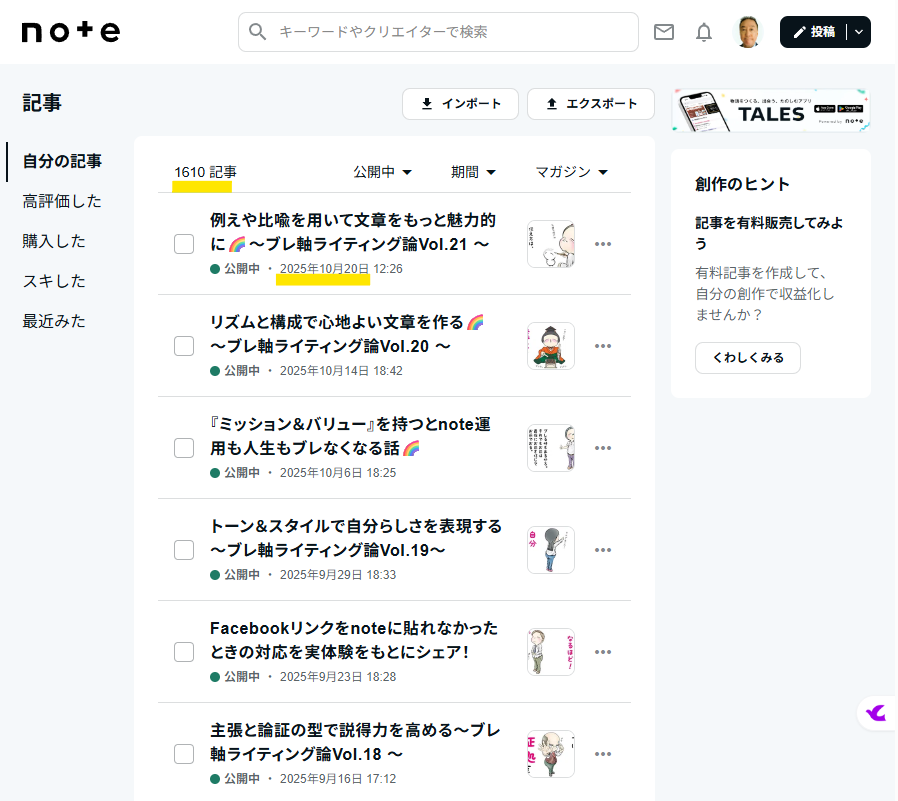Click the くわしくみる button

coord(748,357)
